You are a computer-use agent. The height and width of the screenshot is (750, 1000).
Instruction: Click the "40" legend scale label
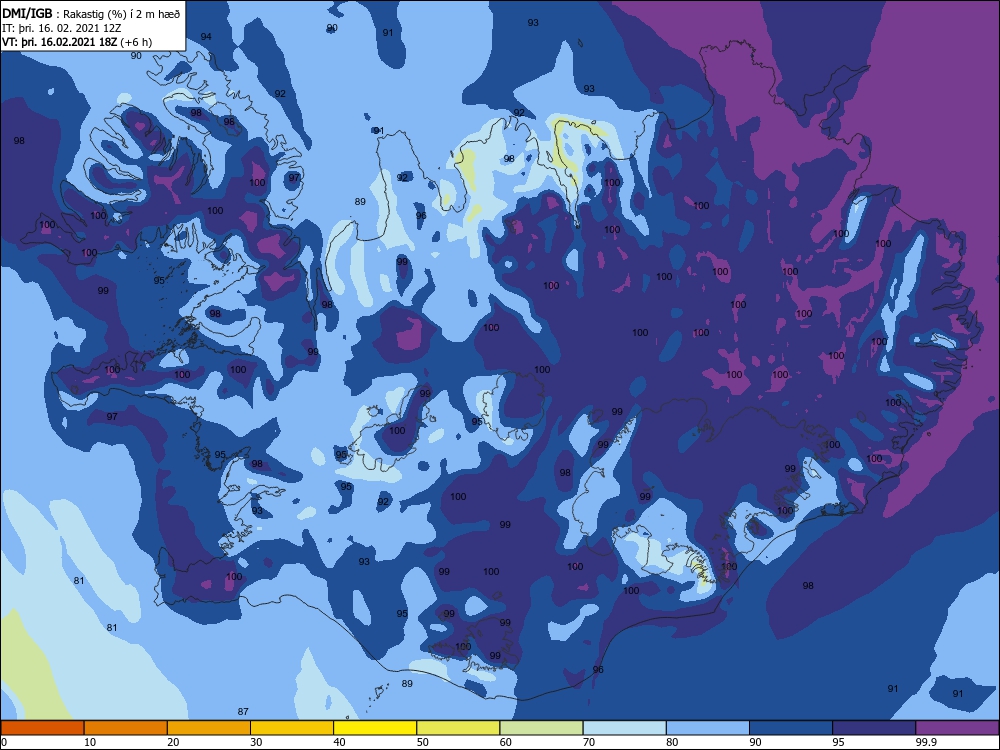[339, 742]
